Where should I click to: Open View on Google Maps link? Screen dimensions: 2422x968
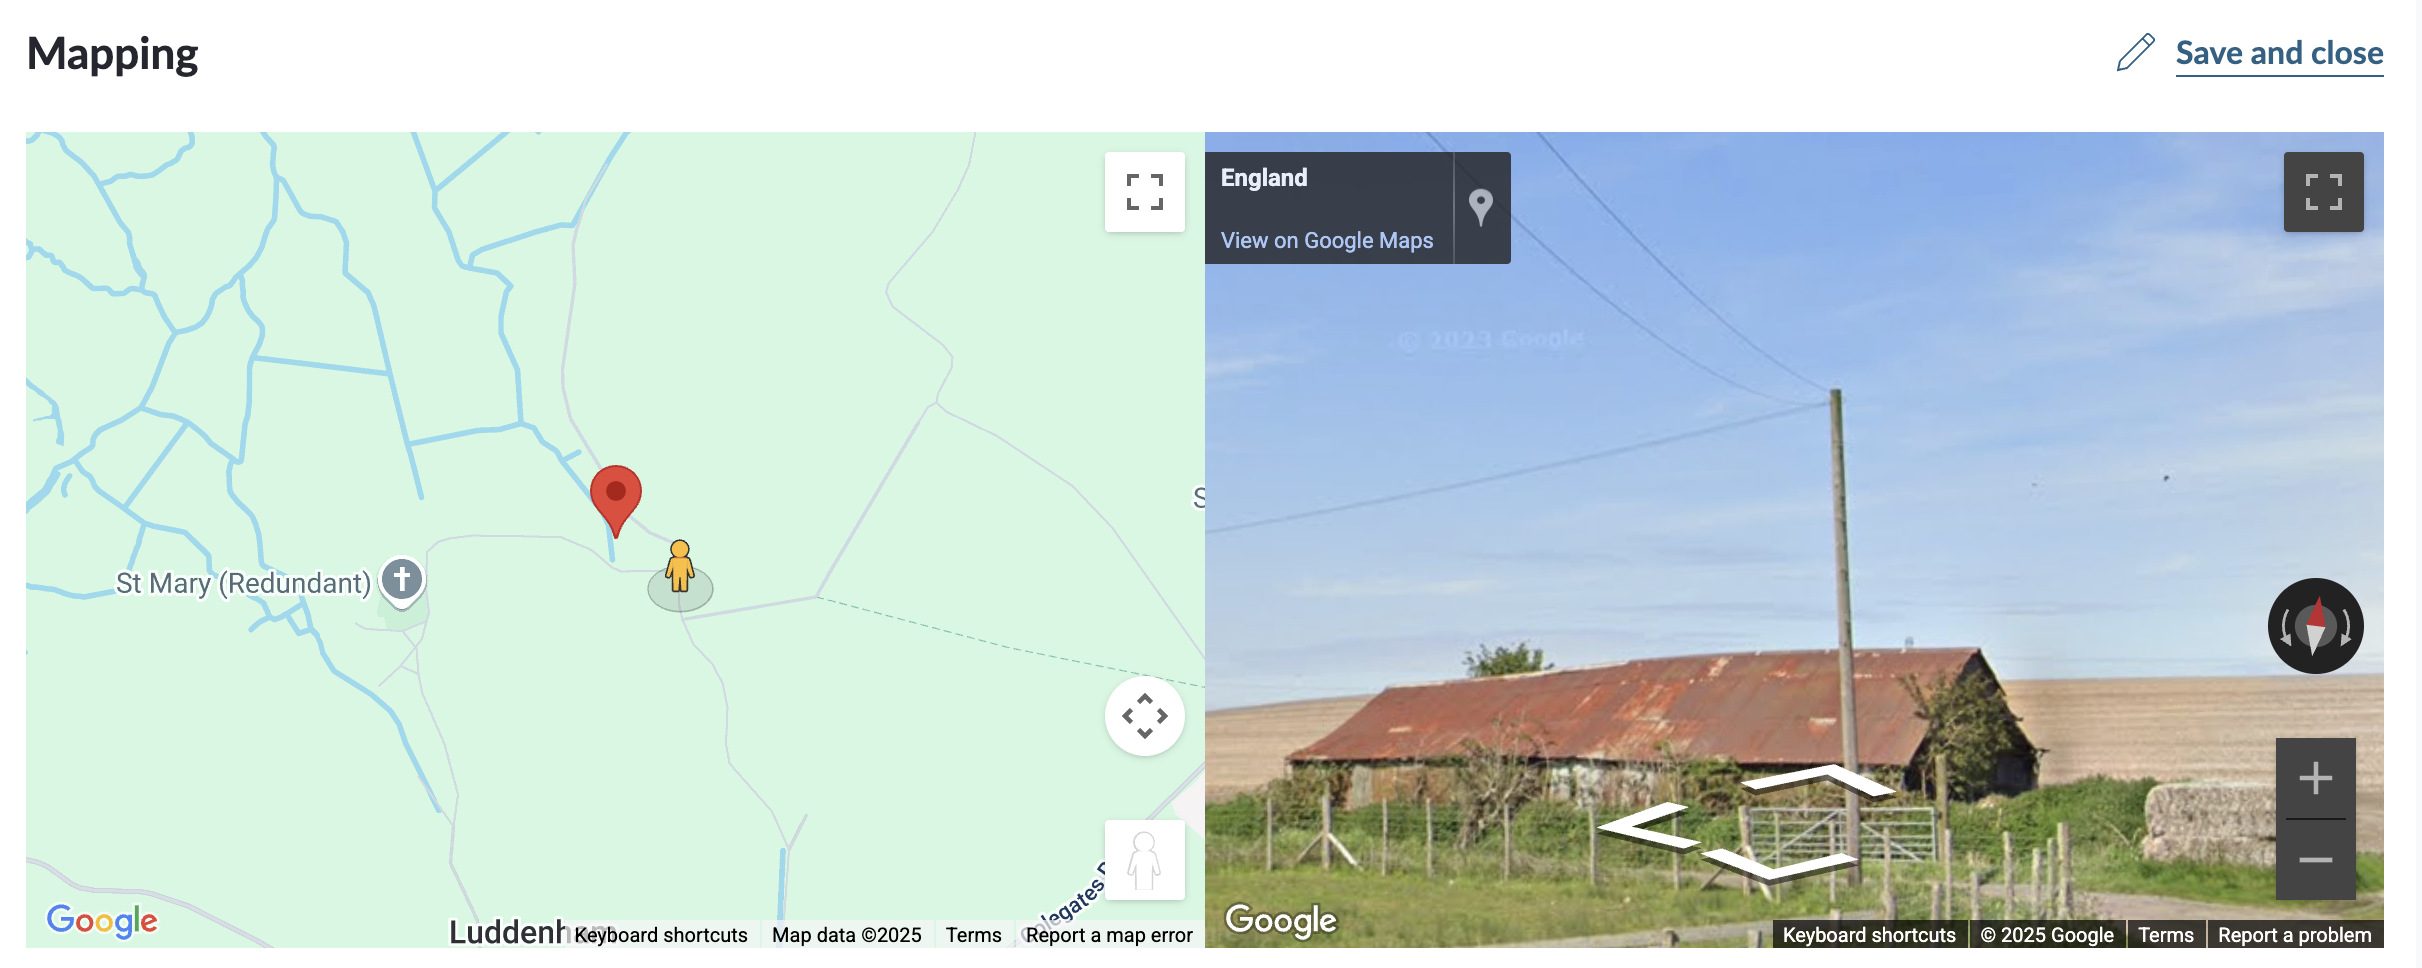coord(1327,240)
